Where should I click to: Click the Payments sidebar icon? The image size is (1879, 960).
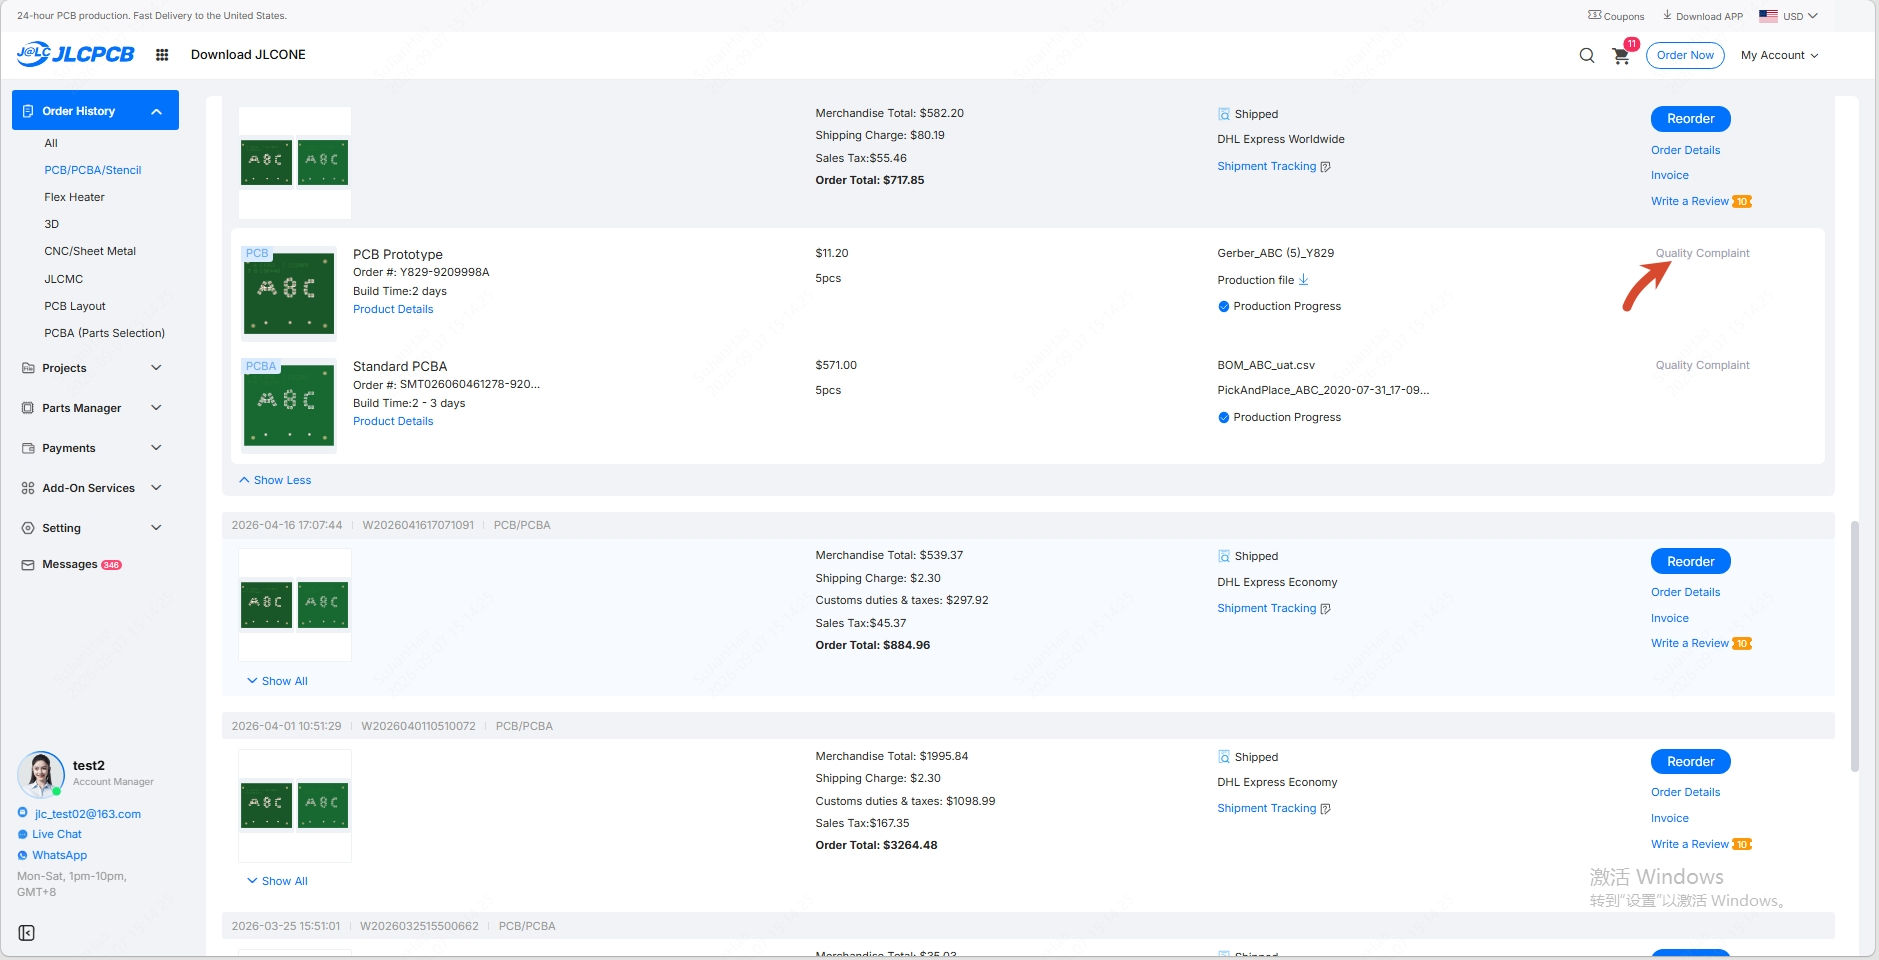(x=28, y=448)
